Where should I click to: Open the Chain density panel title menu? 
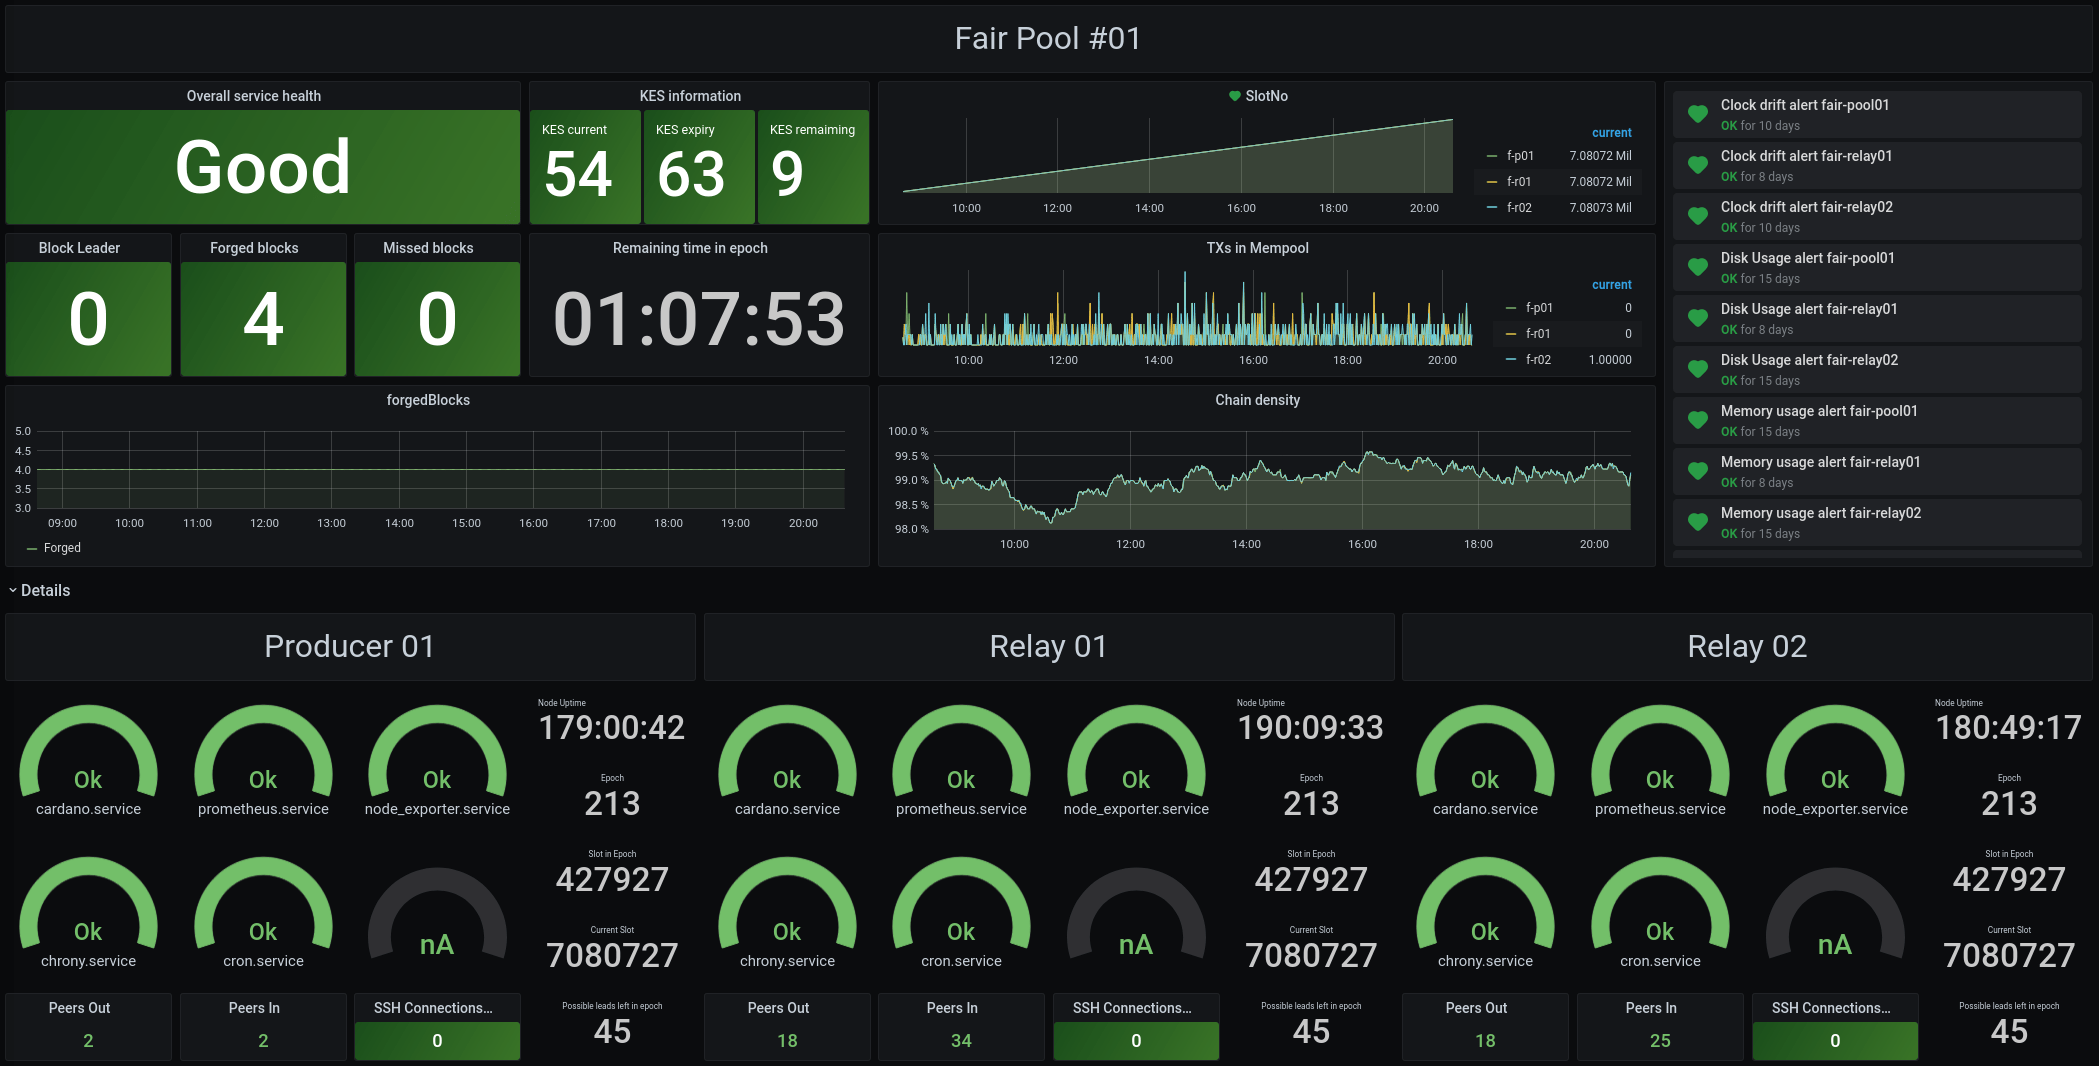coord(1257,400)
